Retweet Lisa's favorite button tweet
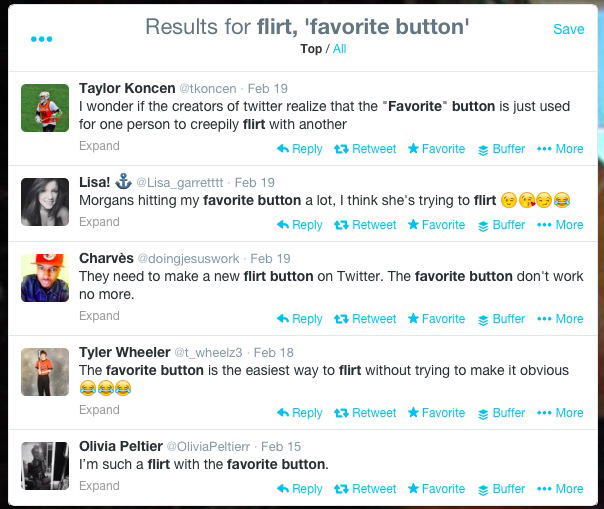The image size is (604, 509). click(365, 225)
